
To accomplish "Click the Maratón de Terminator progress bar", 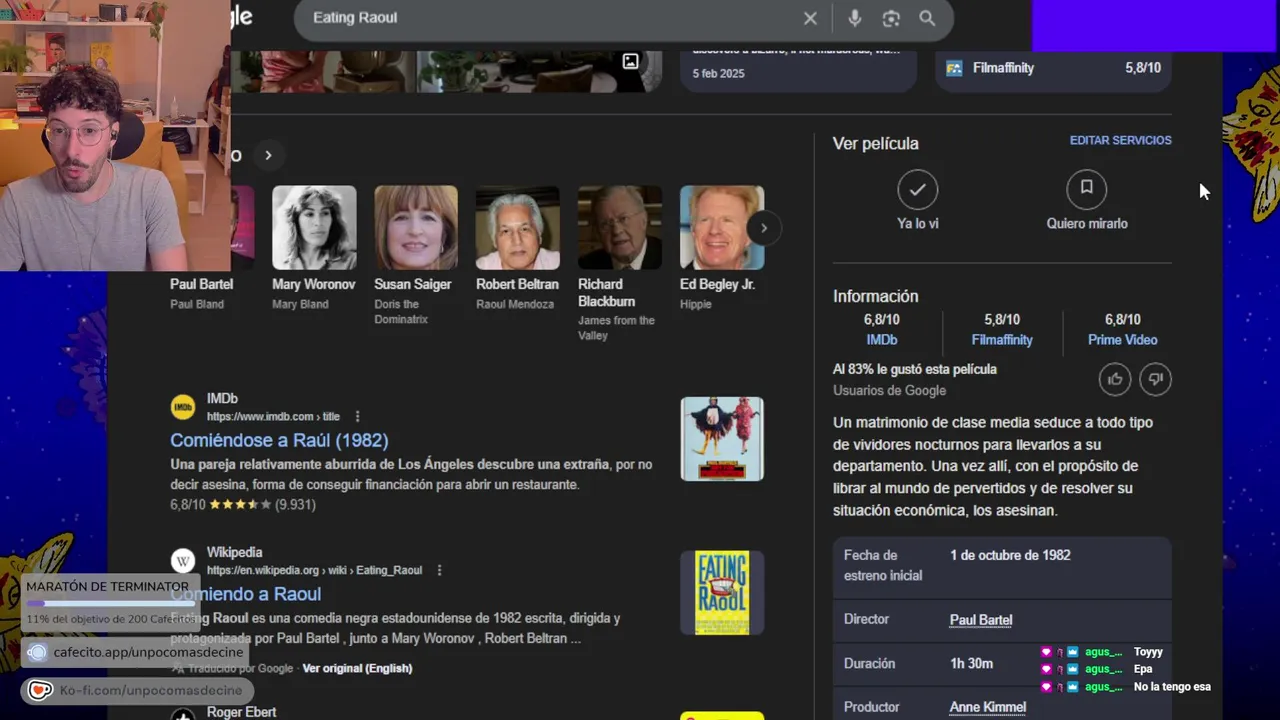I will (x=110, y=603).
